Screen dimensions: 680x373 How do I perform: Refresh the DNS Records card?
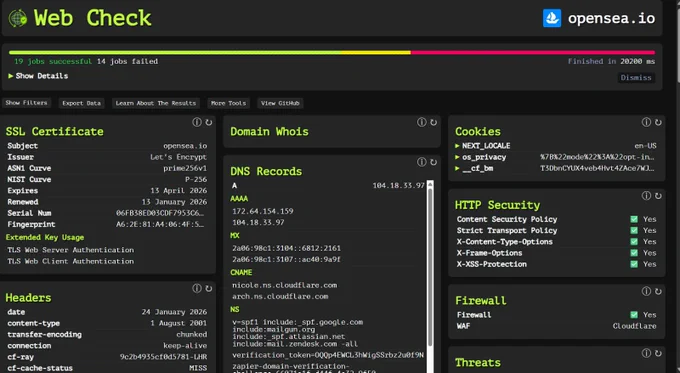pos(433,162)
